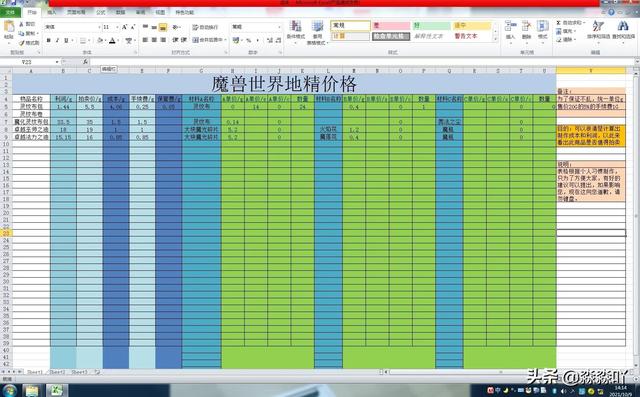Apply the green Good cell style
Image resolution: width=640 pixels, height=397 pixels.
tap(431, 26)
